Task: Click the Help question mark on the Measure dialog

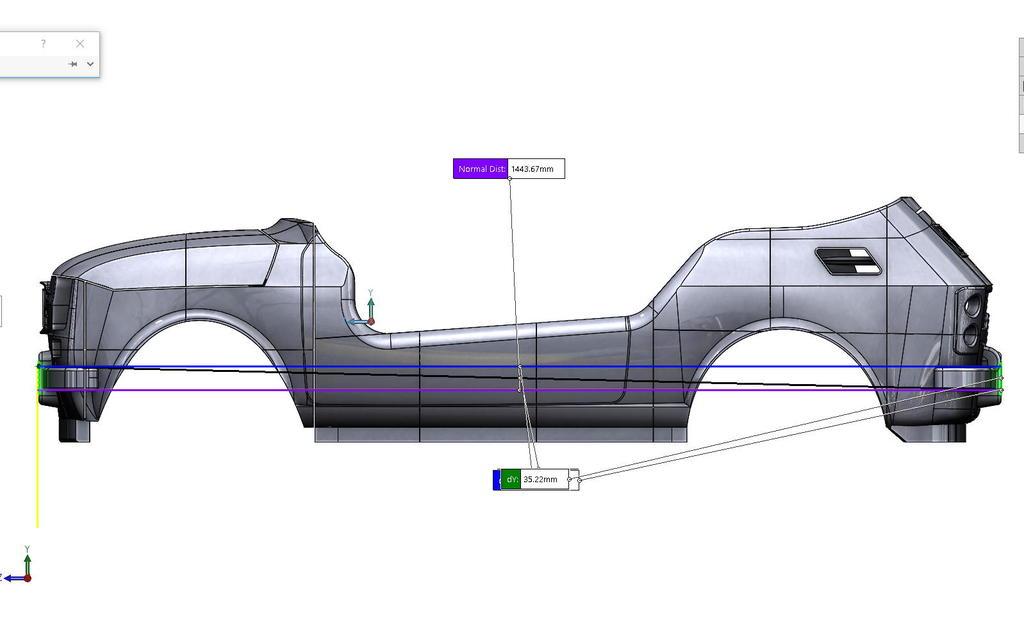Action: pos(43,44)
